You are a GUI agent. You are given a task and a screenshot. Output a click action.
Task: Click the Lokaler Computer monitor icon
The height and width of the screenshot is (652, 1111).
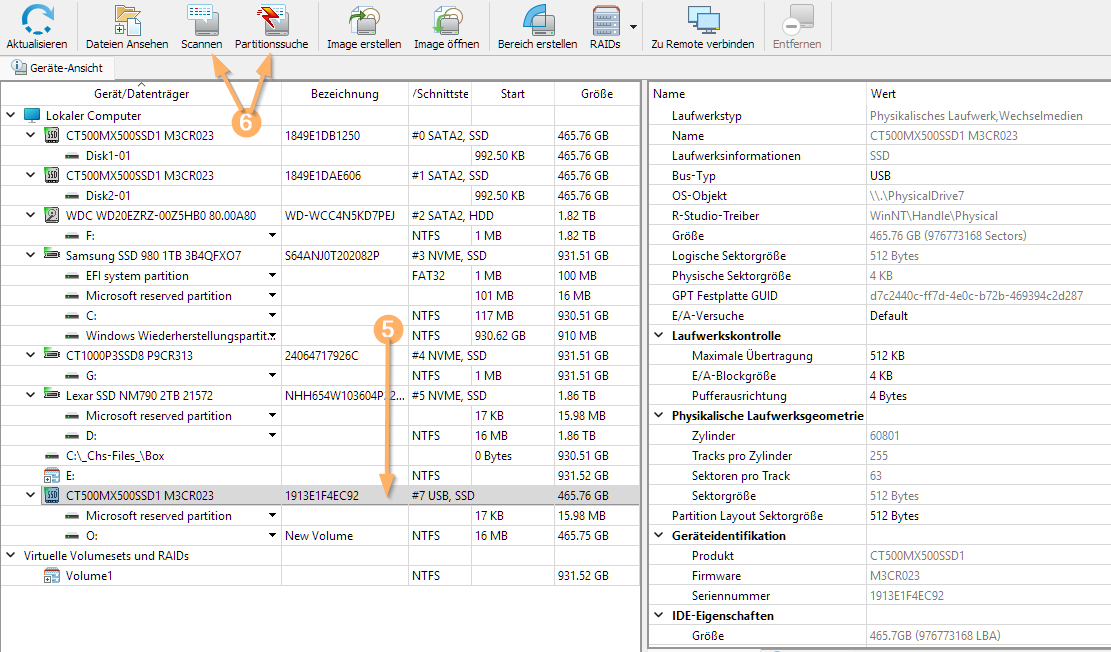32,116
